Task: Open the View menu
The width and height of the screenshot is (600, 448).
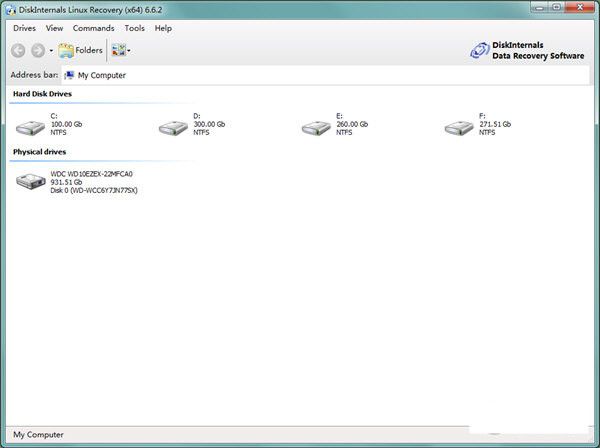Action: pos(54,28)
